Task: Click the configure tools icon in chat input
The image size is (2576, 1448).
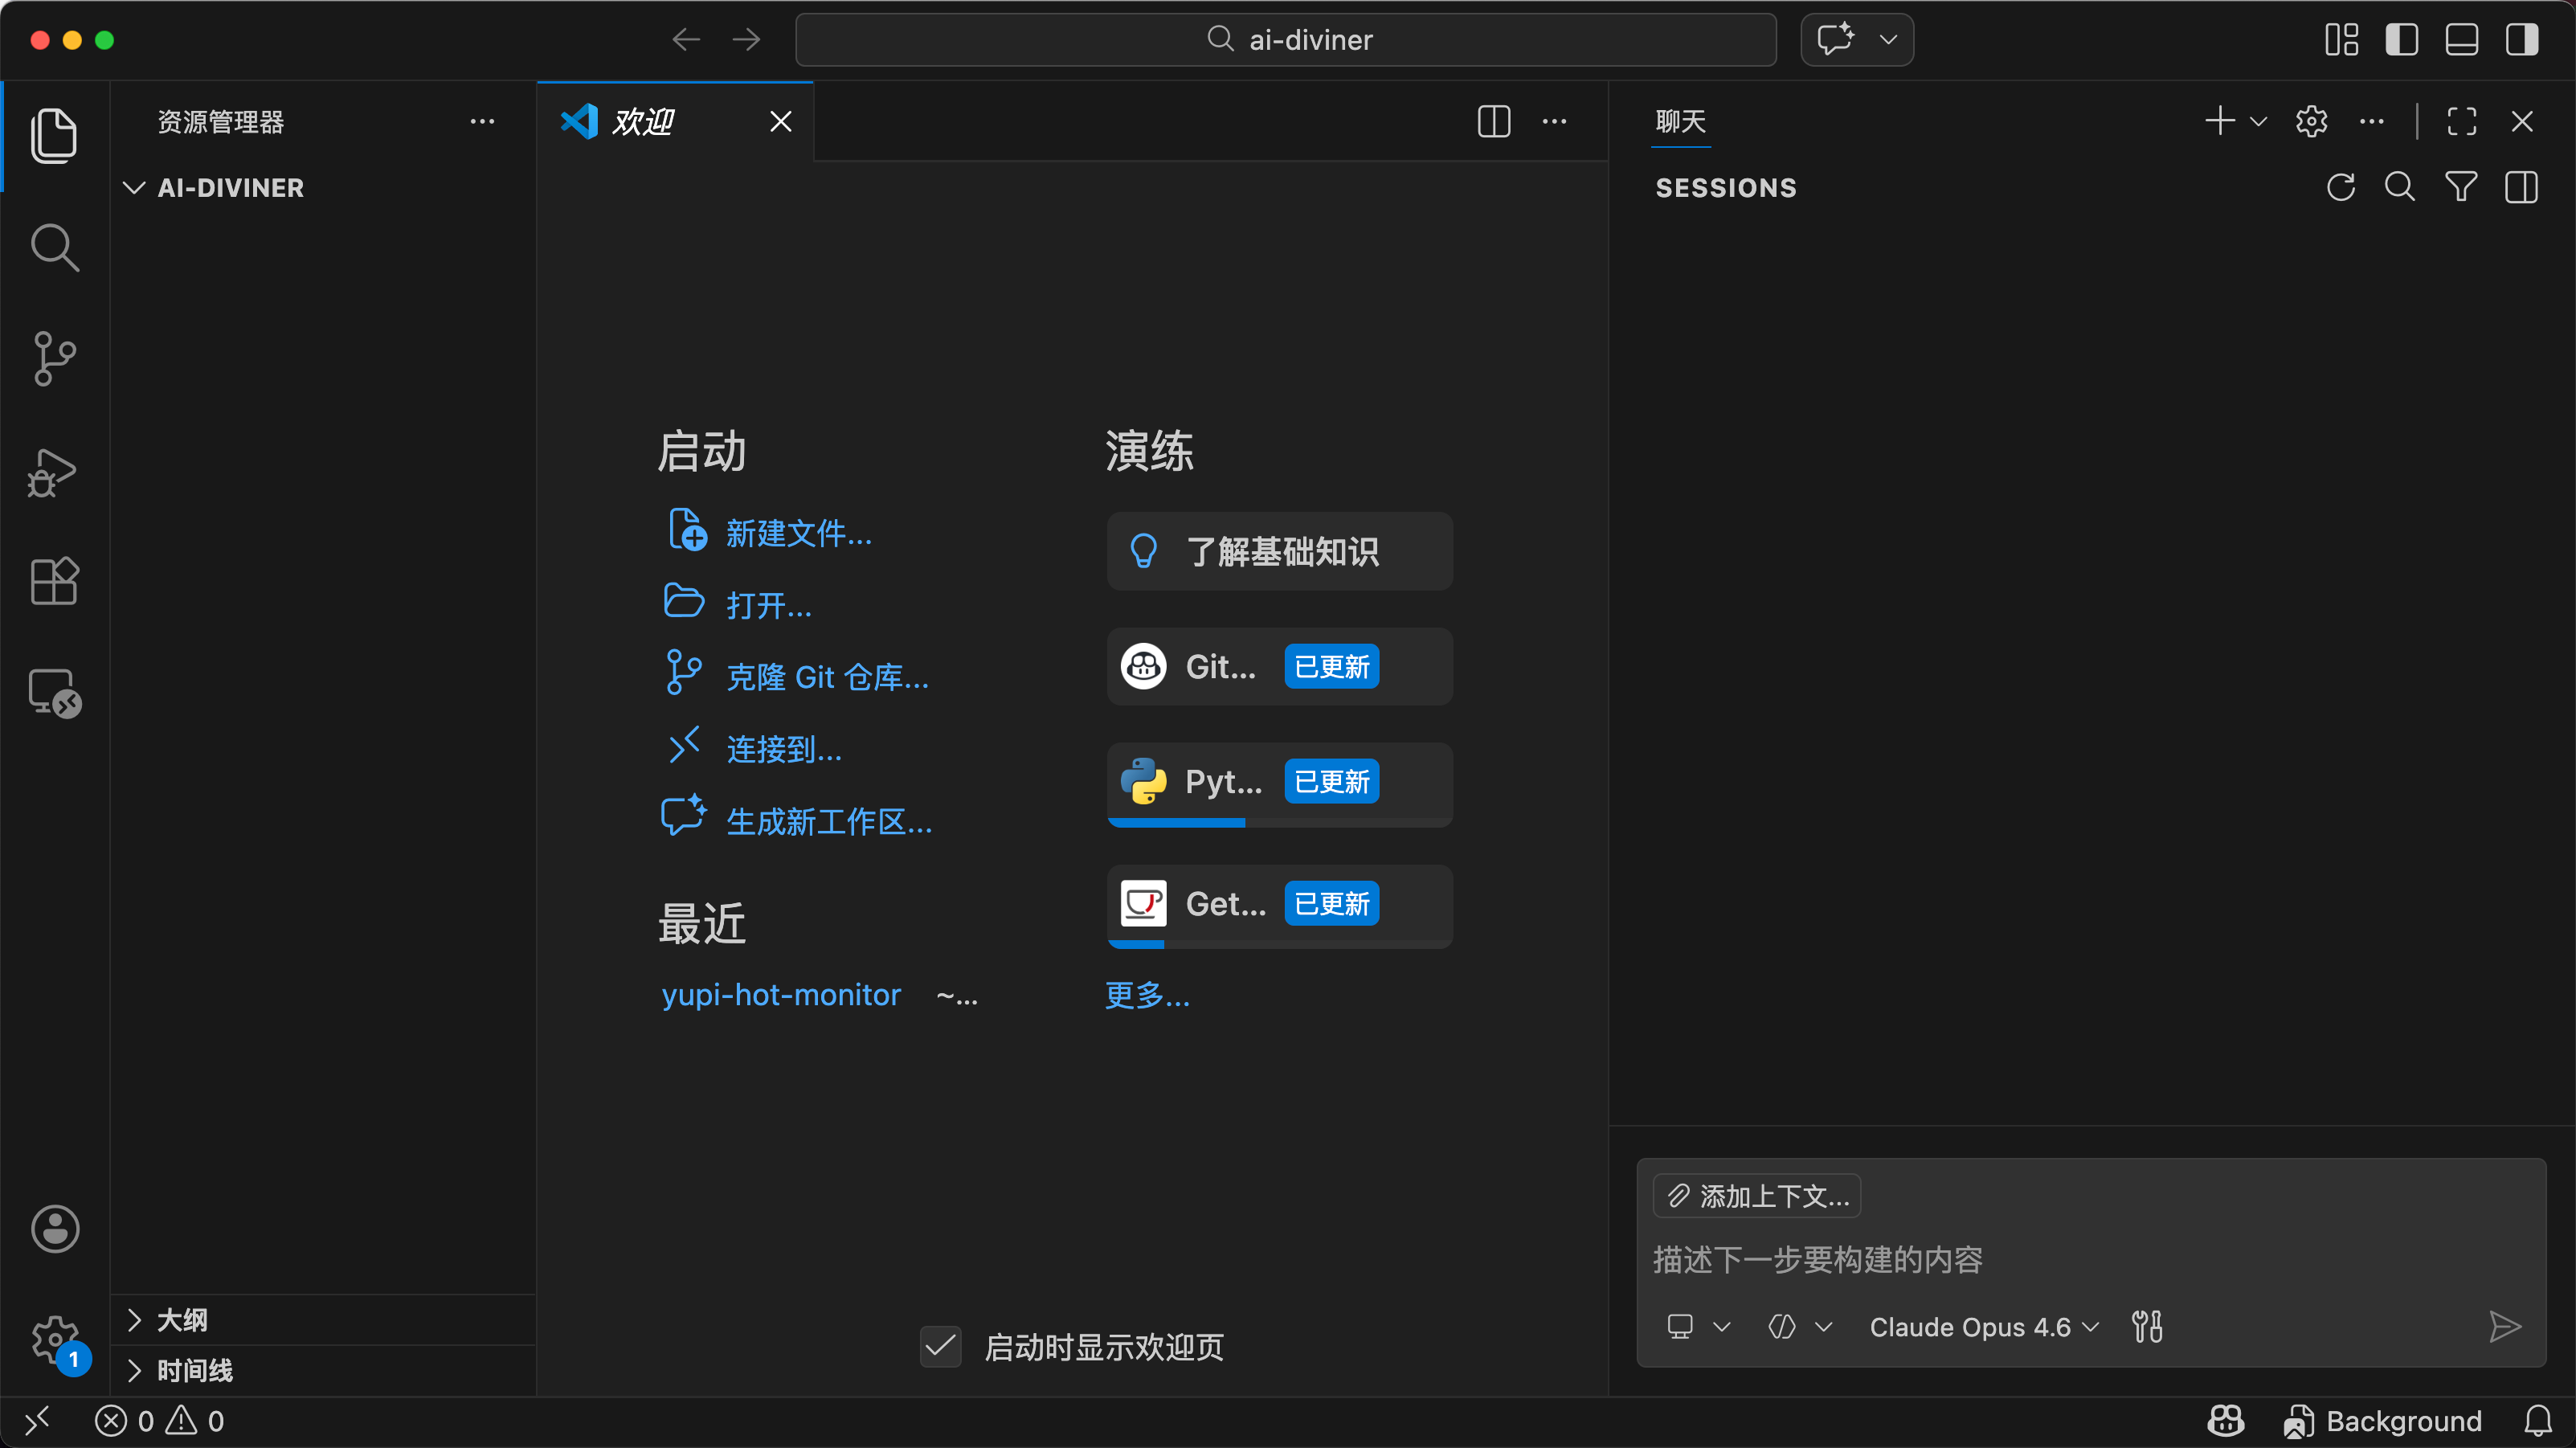Action: [2147, 1327]
